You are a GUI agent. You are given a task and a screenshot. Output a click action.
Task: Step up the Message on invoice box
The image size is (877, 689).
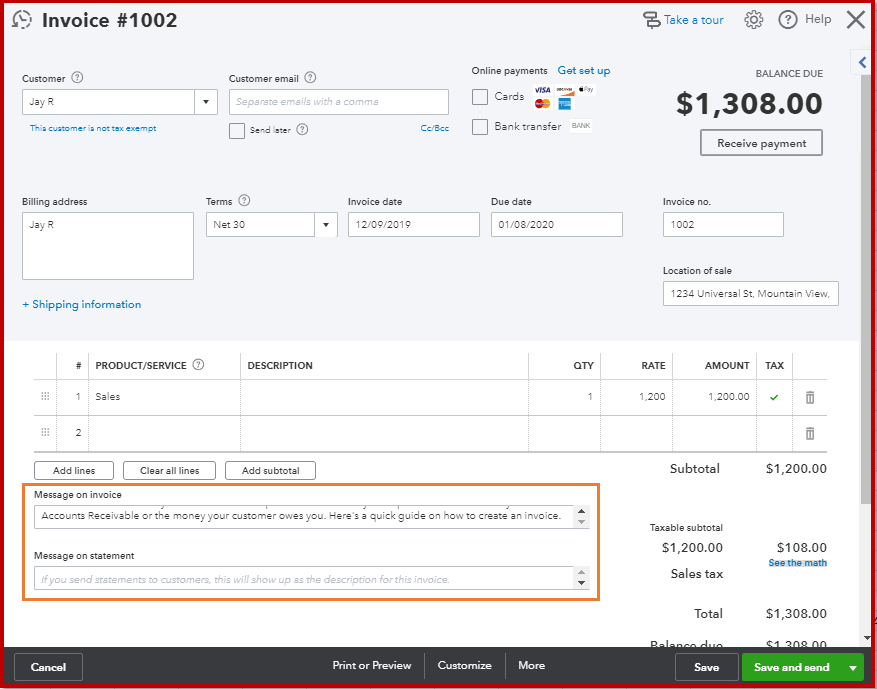(x=582, y=511)
